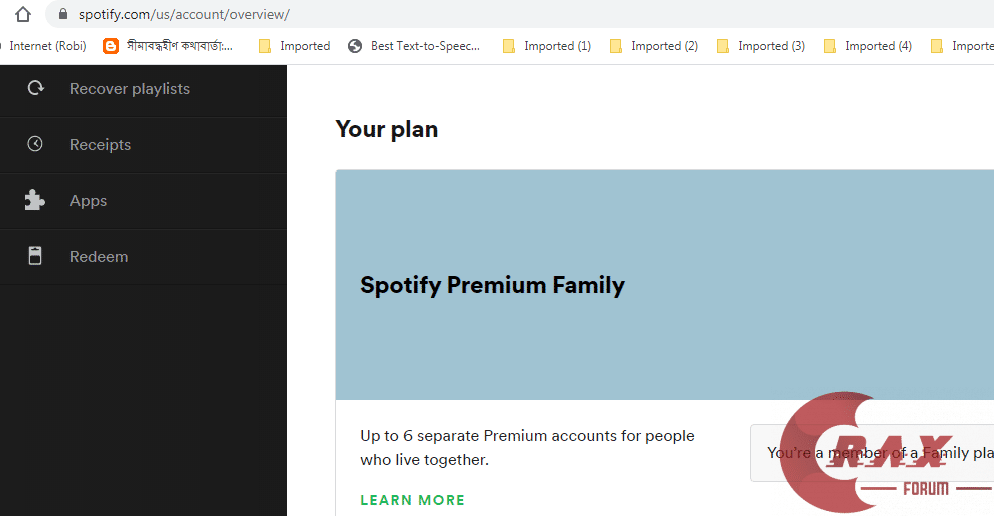Click the Apps puzzle piece icon
The width and height of the screenshot is (994, 516).
[35, 200]
